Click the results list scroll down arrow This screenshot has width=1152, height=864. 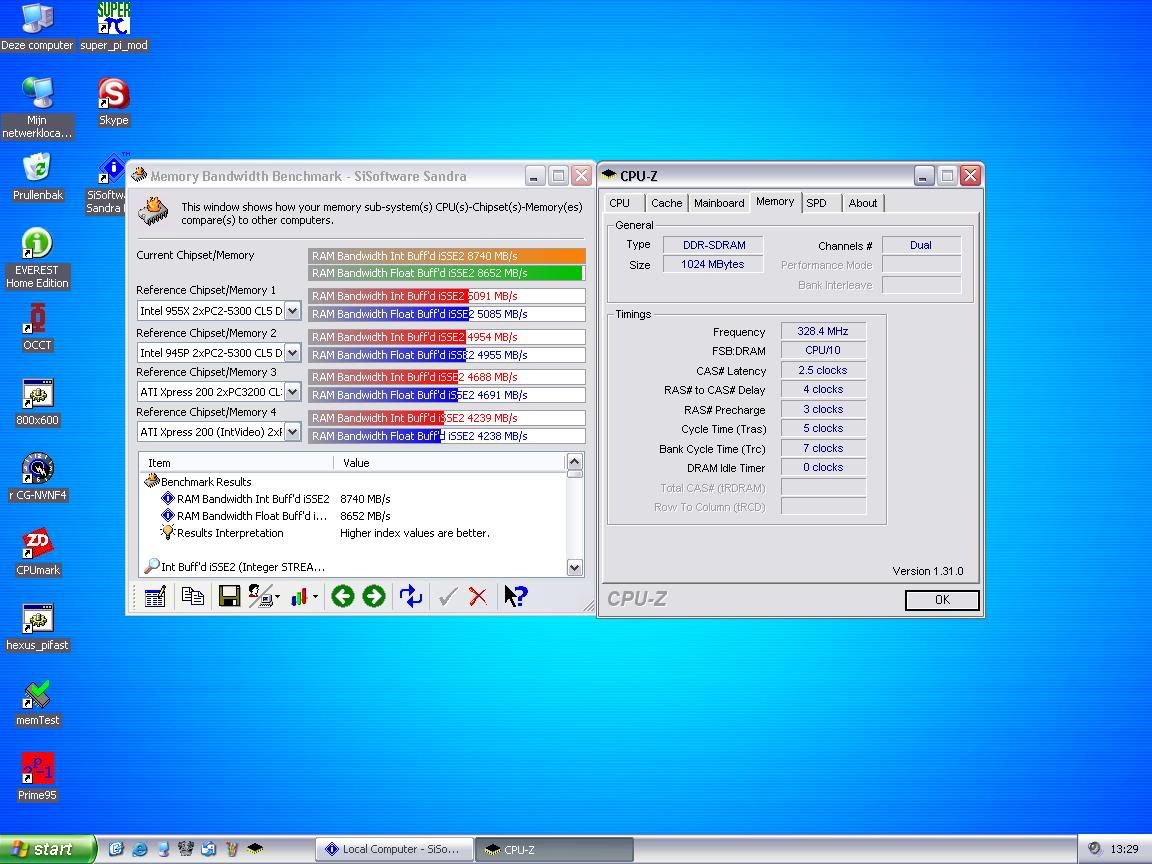point(575,567)
